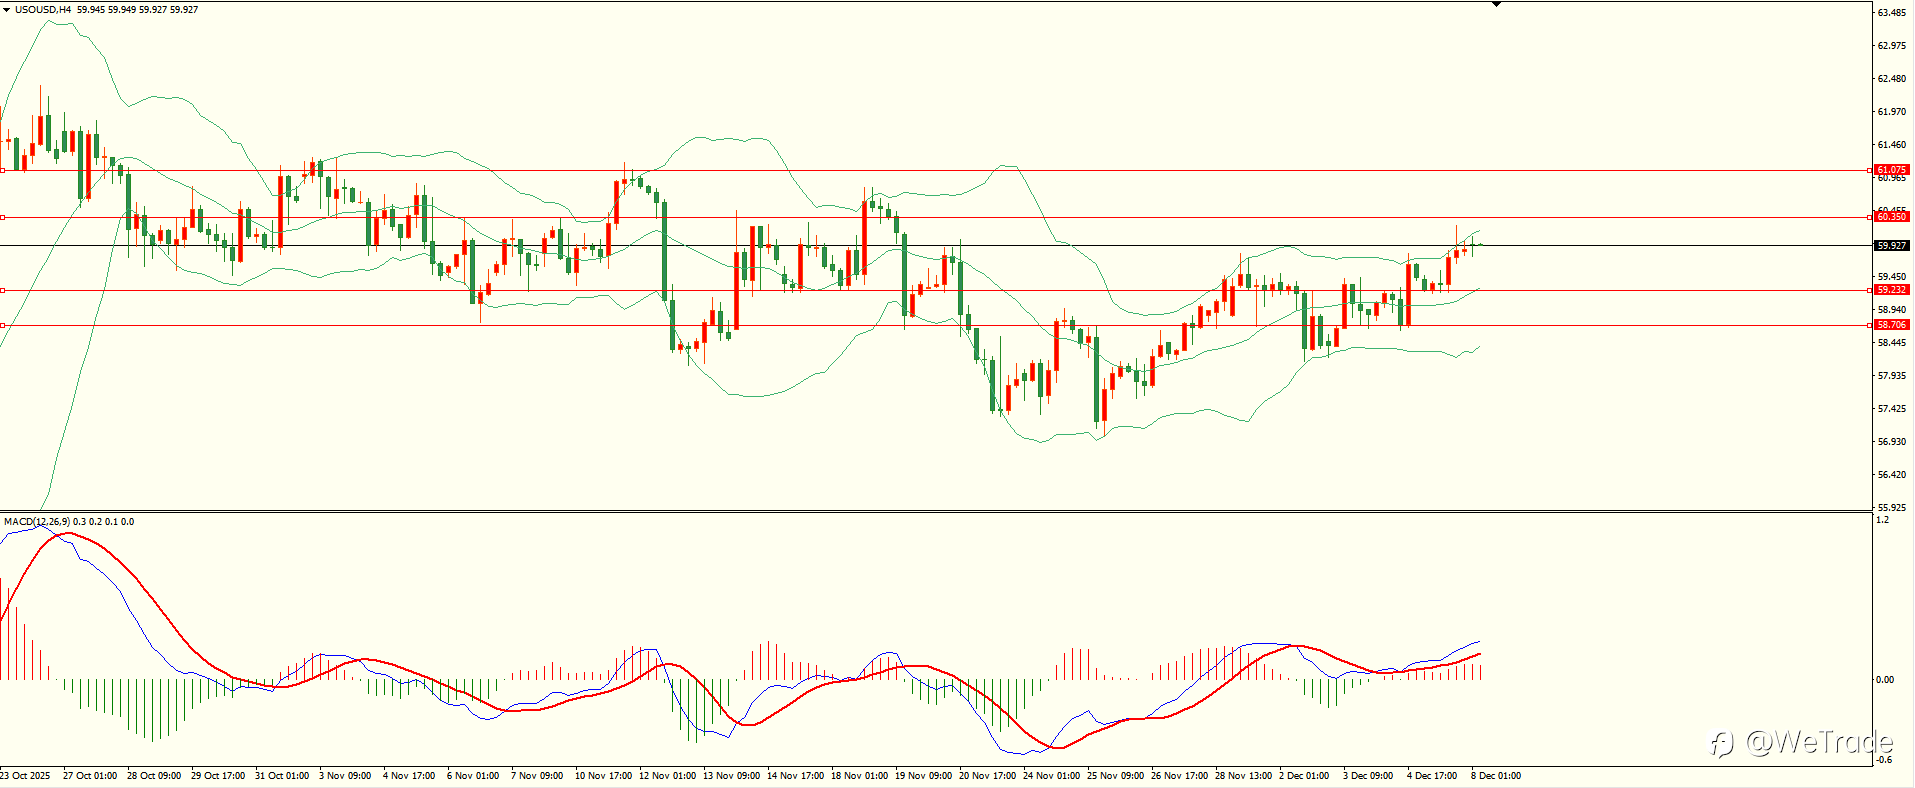Viewport: 1915px width, 788px height.
Task: Click the 4 Dec 17:00 time axis label
Action: click(x=1432, y=776)
